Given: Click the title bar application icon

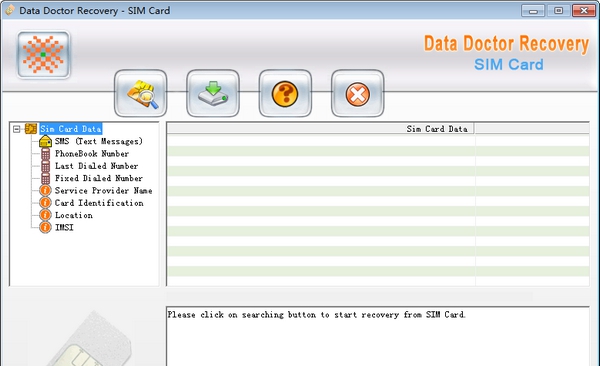Looking at the screenshot, I should pos(10,10).
